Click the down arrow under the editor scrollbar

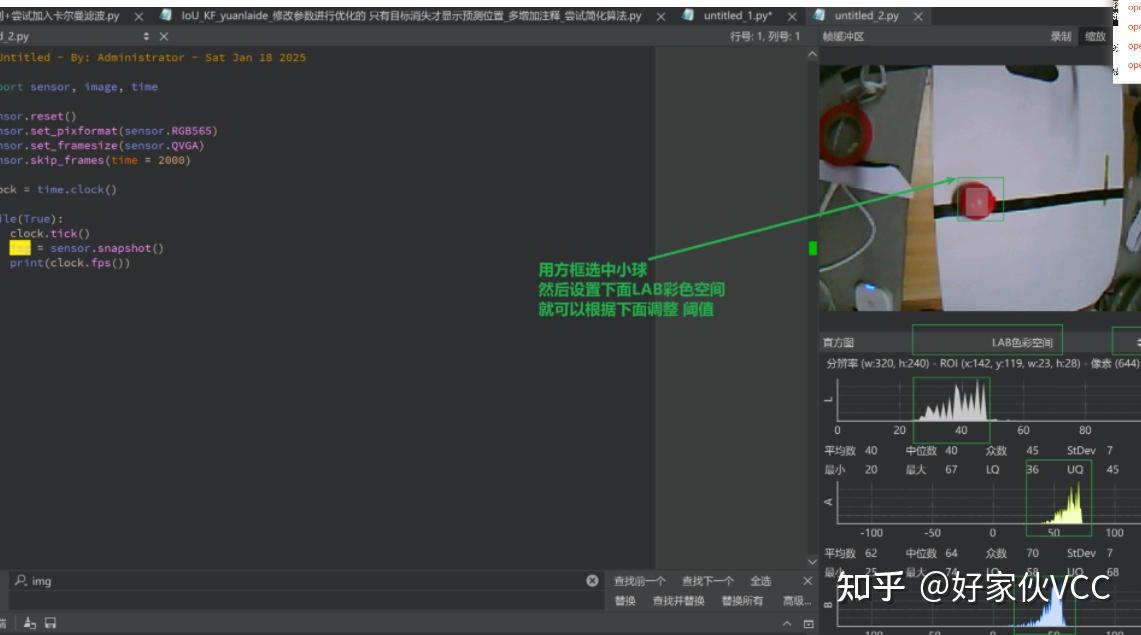point(812,562)
